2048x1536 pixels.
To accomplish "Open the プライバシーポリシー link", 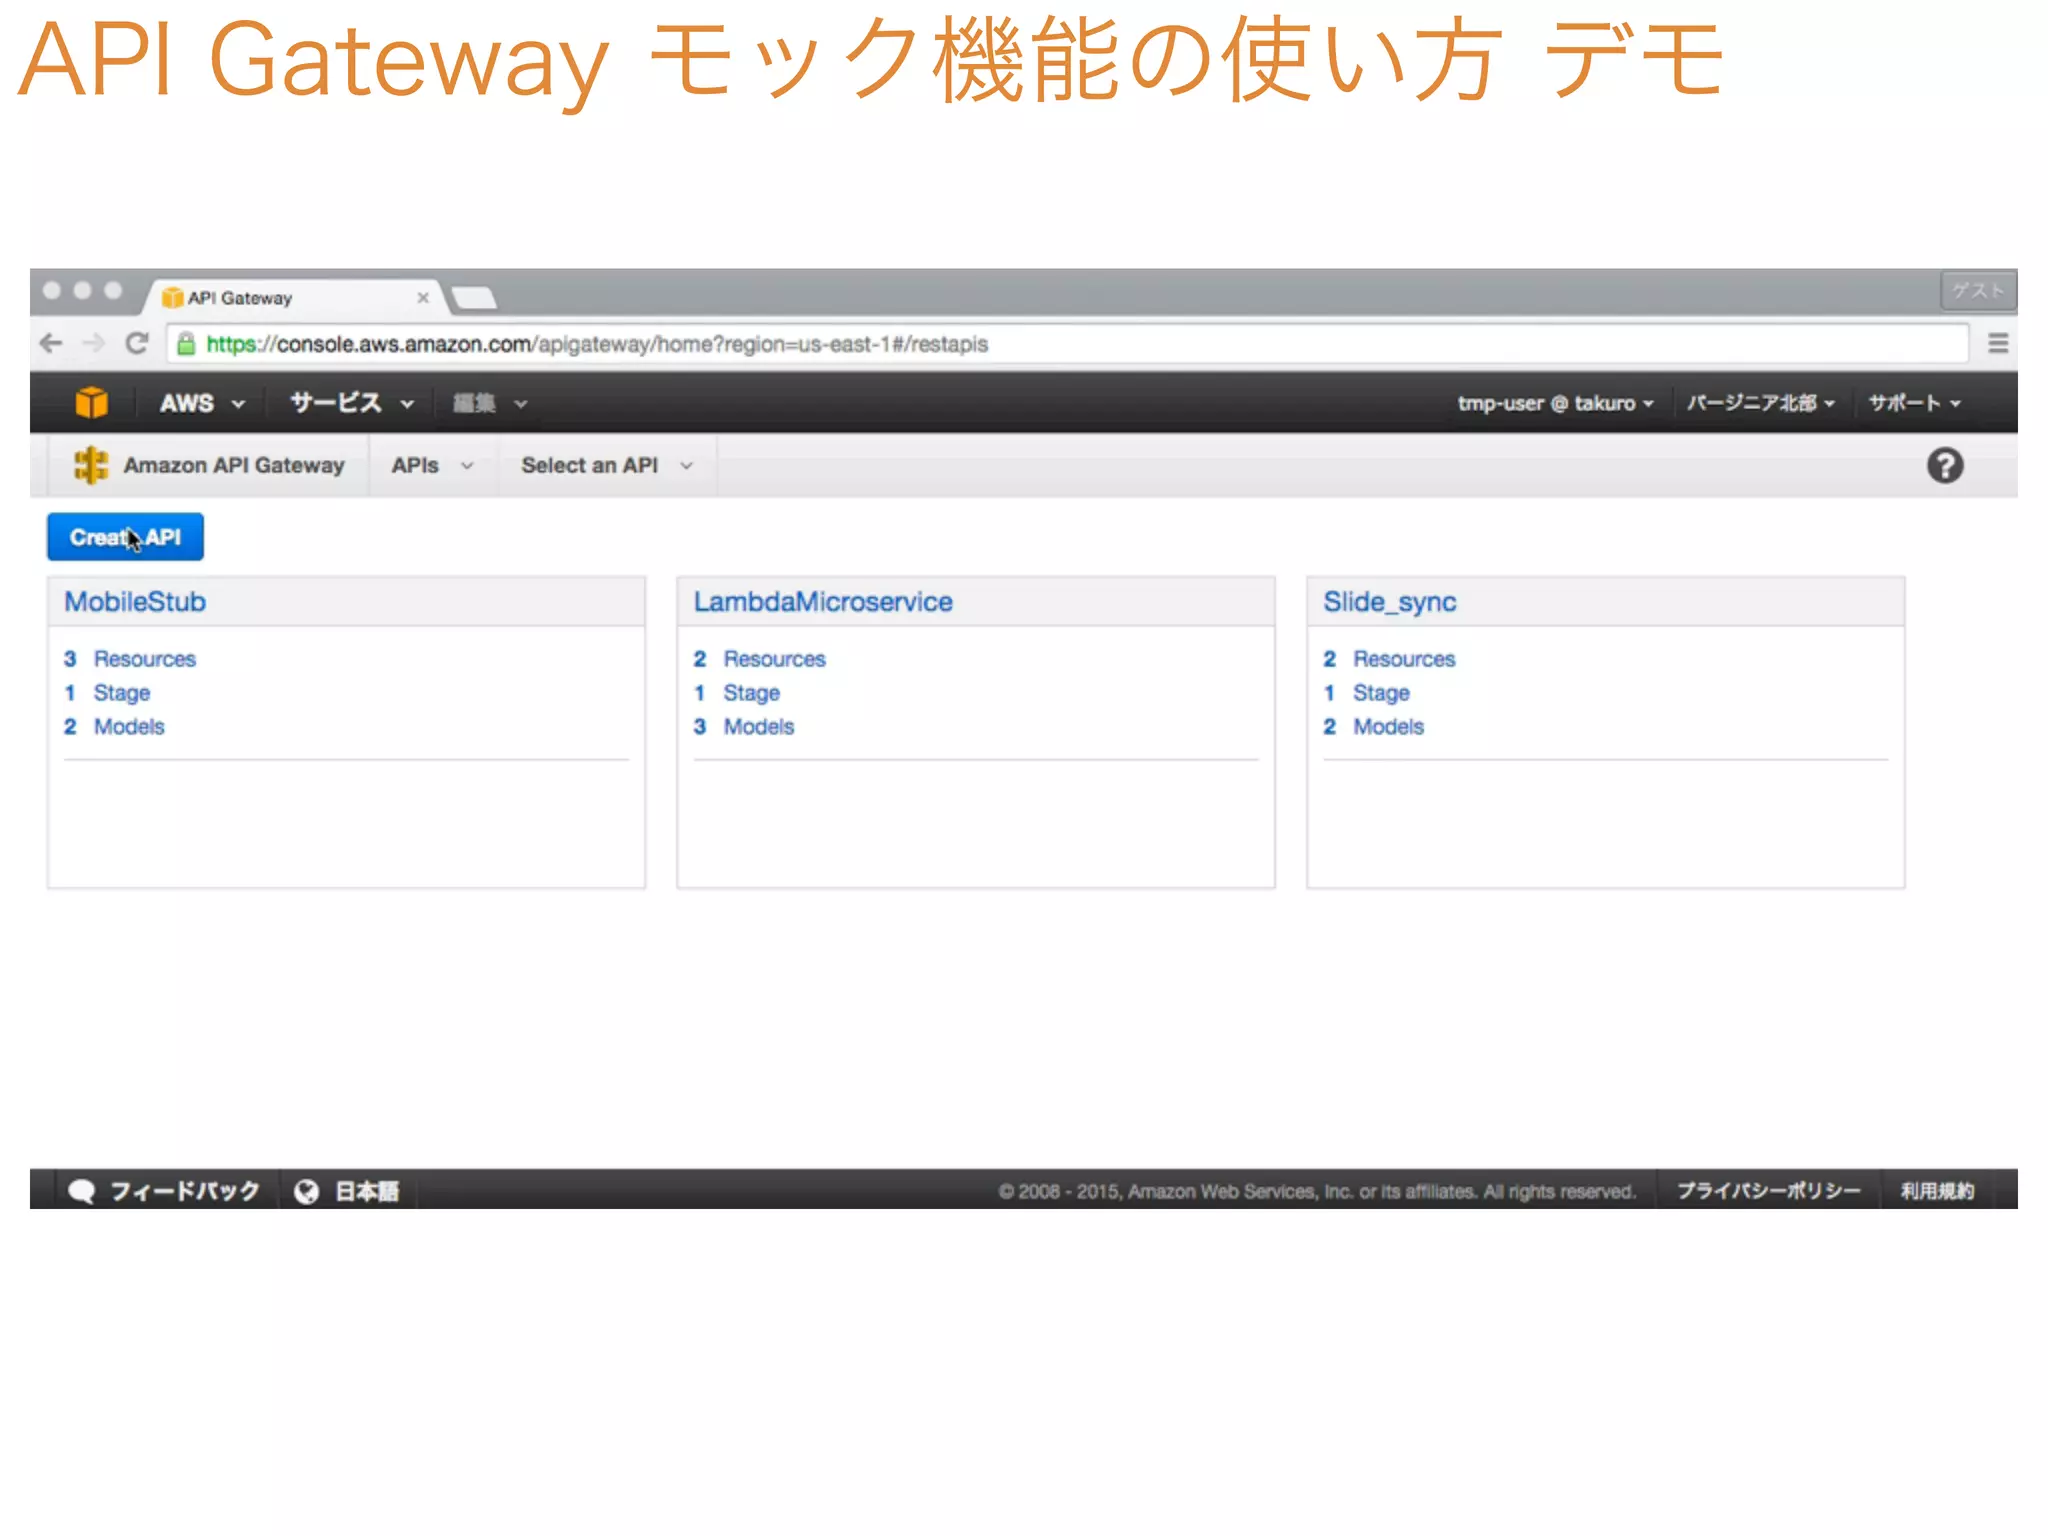I will click(x=1768, y=1191).
